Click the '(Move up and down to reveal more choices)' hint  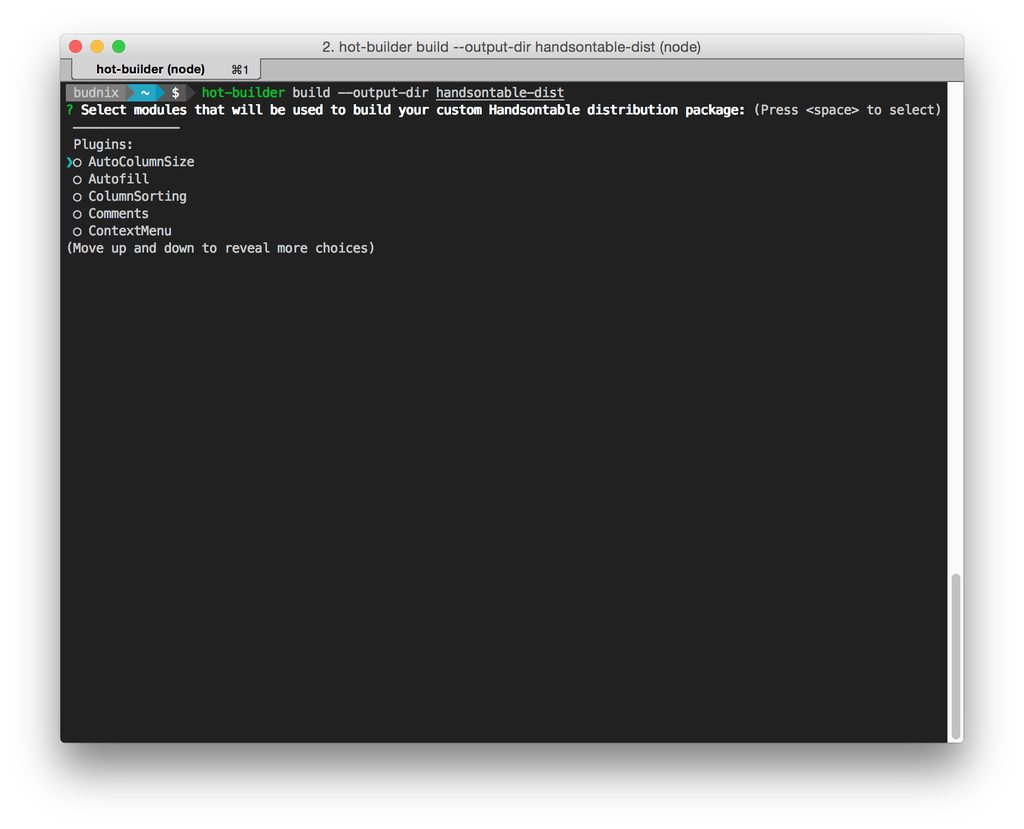(x=221, y=248)
